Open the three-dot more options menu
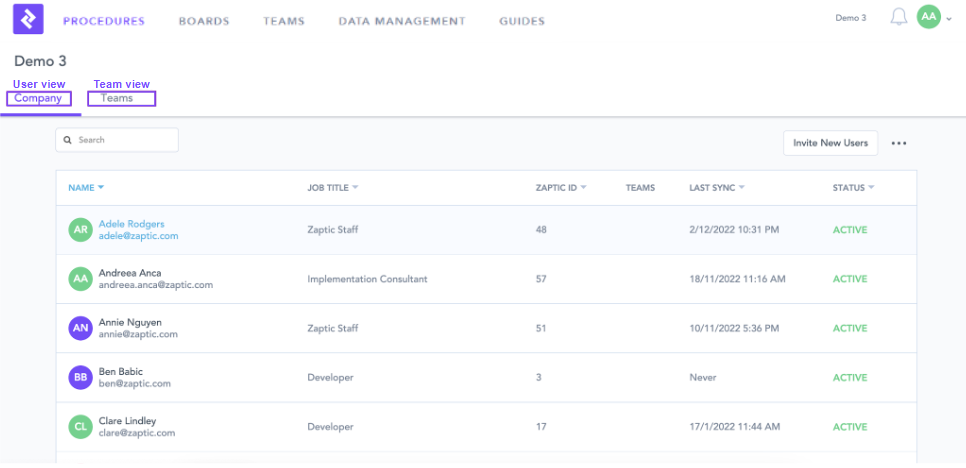The width and height of the screenshot is (966, 468). [898, 144]
